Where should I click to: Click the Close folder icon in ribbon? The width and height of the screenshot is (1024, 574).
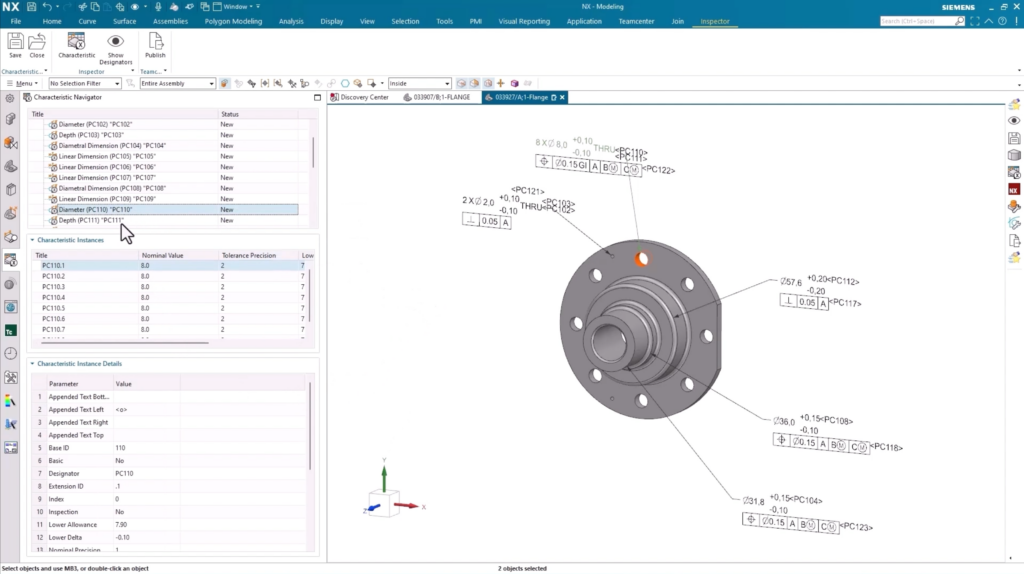(x=37, y=42)
